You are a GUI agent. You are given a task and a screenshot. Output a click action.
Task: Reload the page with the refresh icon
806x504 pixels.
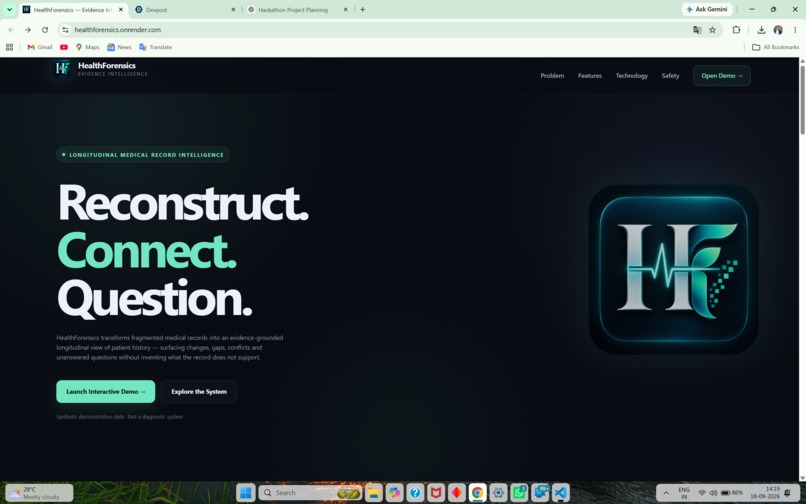pos(45,30)
